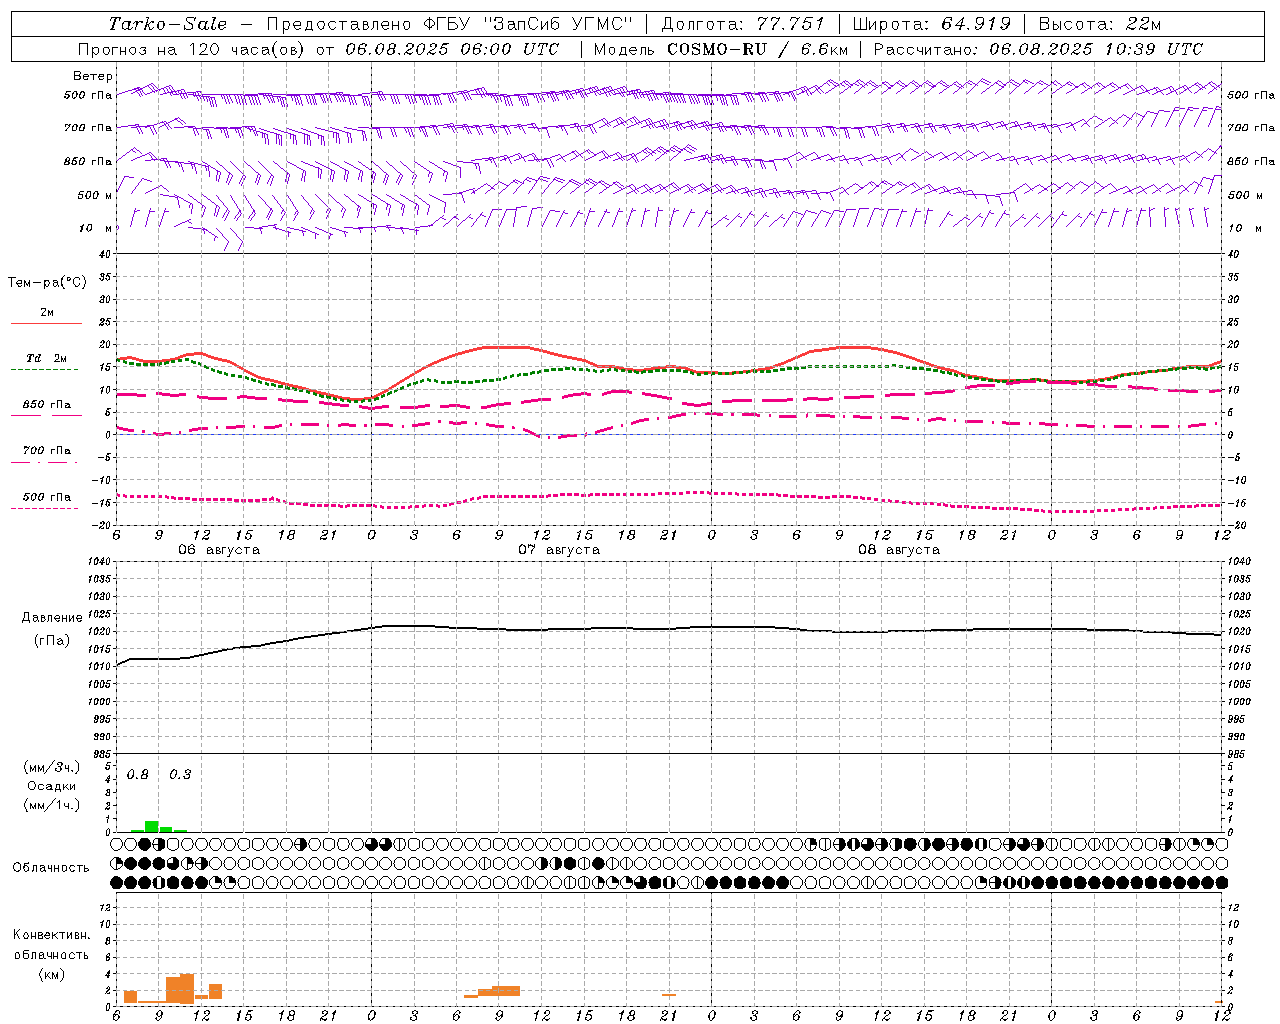Viewport: 1280px width, 1024px height.
Task: Click the 'Тем-ра(°C)' temperature label
Action: coord(47,283)
